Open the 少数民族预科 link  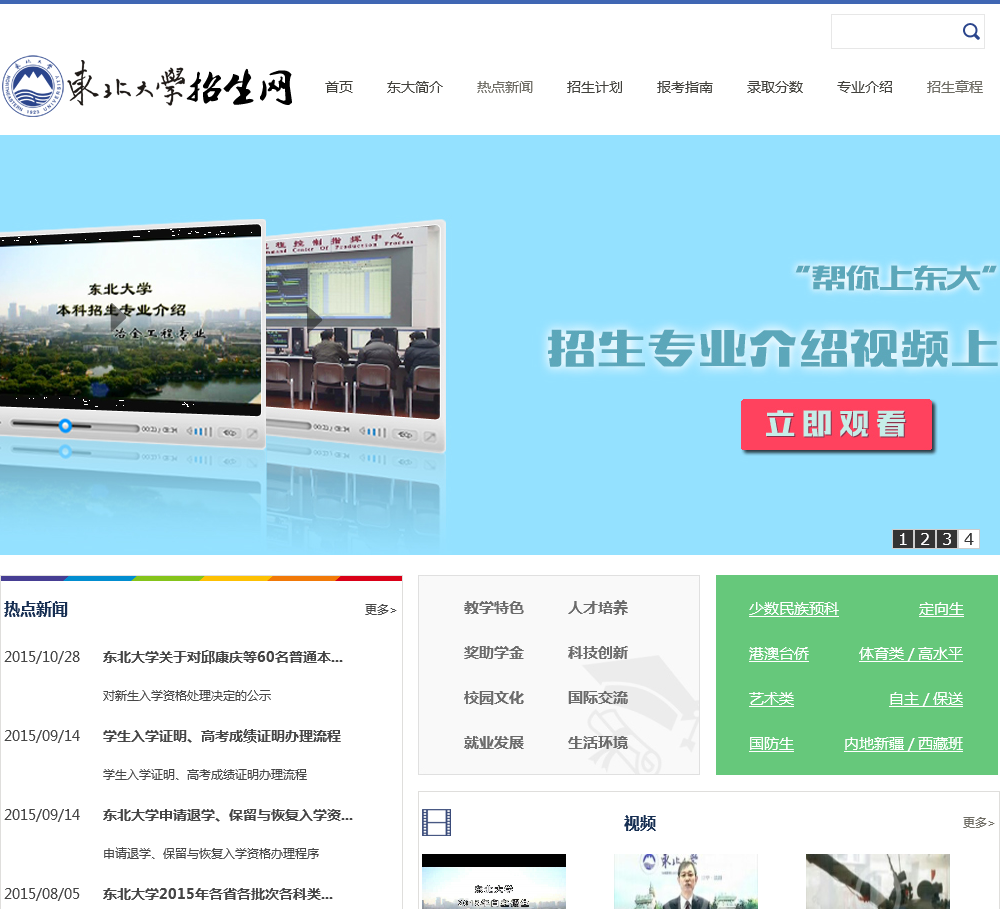pyautogui.click(x=793, y=609)
